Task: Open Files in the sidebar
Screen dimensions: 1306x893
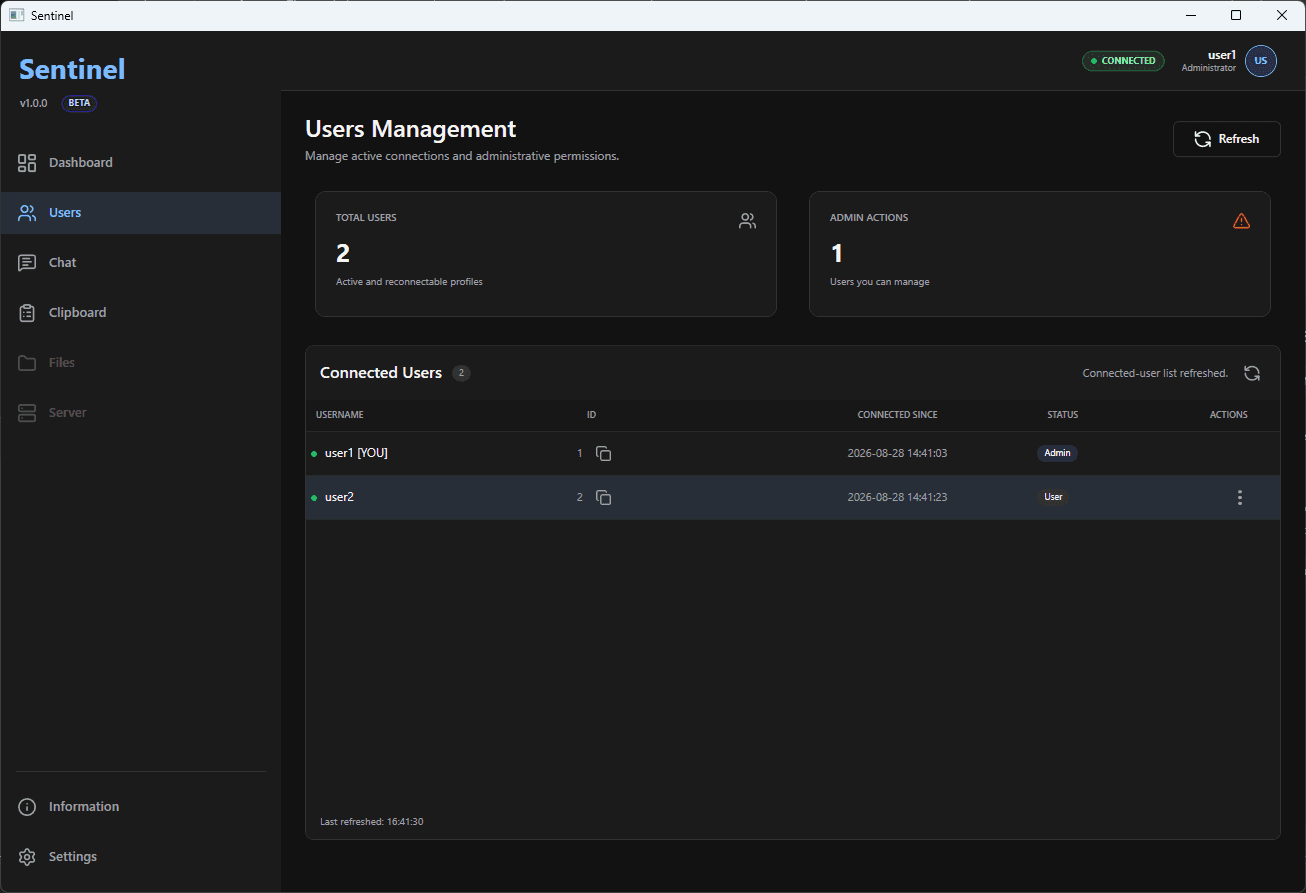Action: point(140,362)
